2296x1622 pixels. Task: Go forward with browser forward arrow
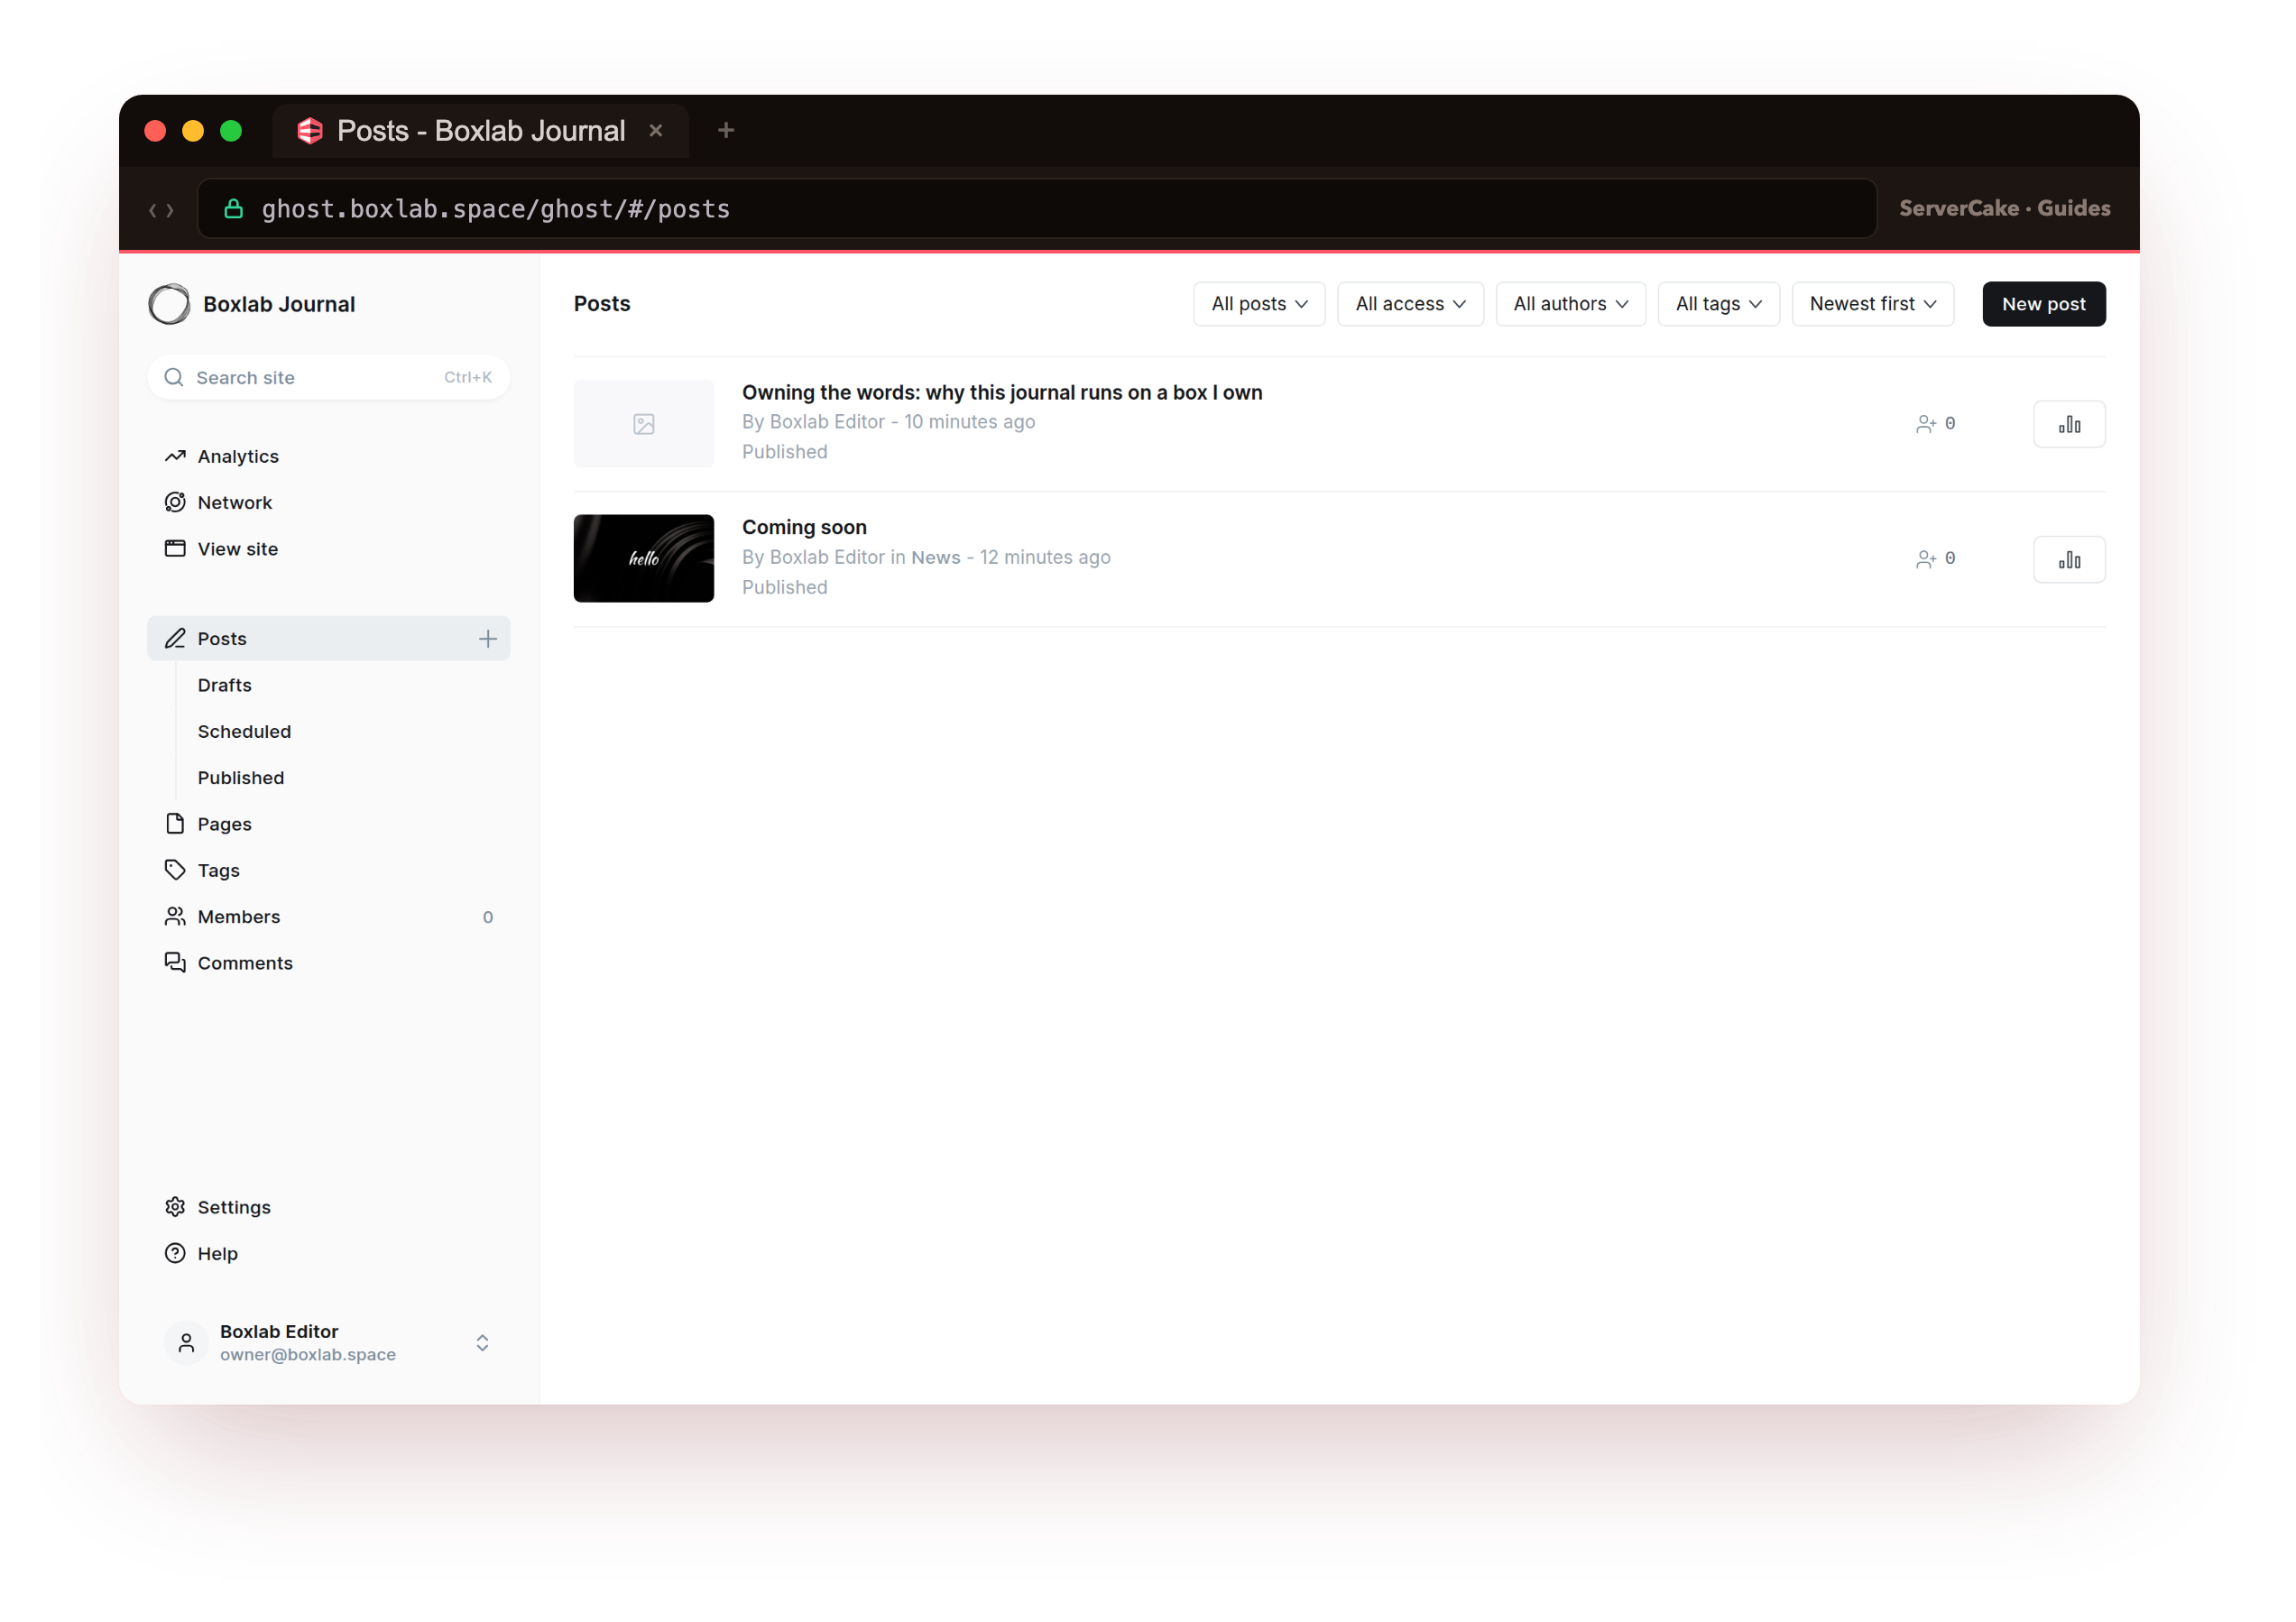170,210
